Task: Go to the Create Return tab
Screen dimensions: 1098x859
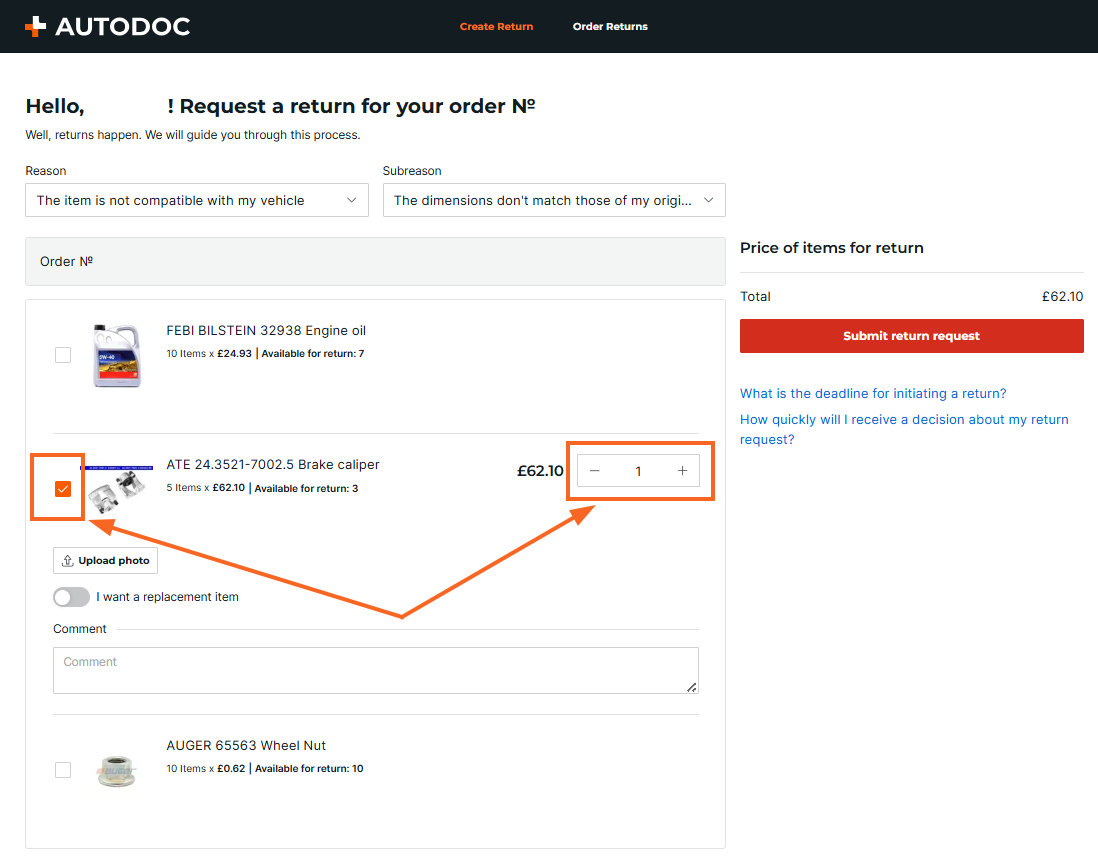Action: point(496,27)
